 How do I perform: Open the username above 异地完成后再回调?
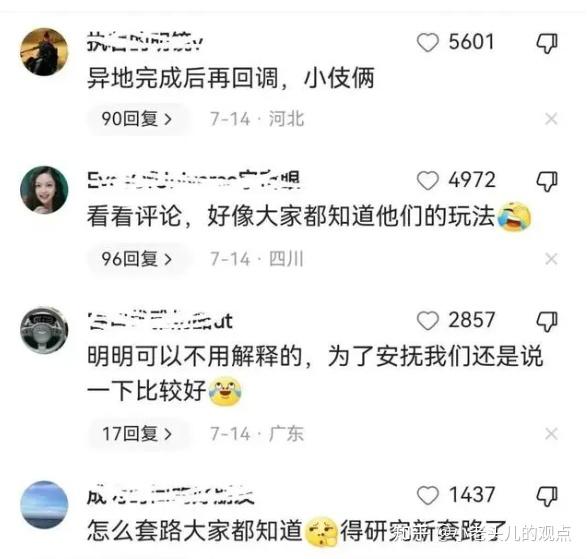145,42
